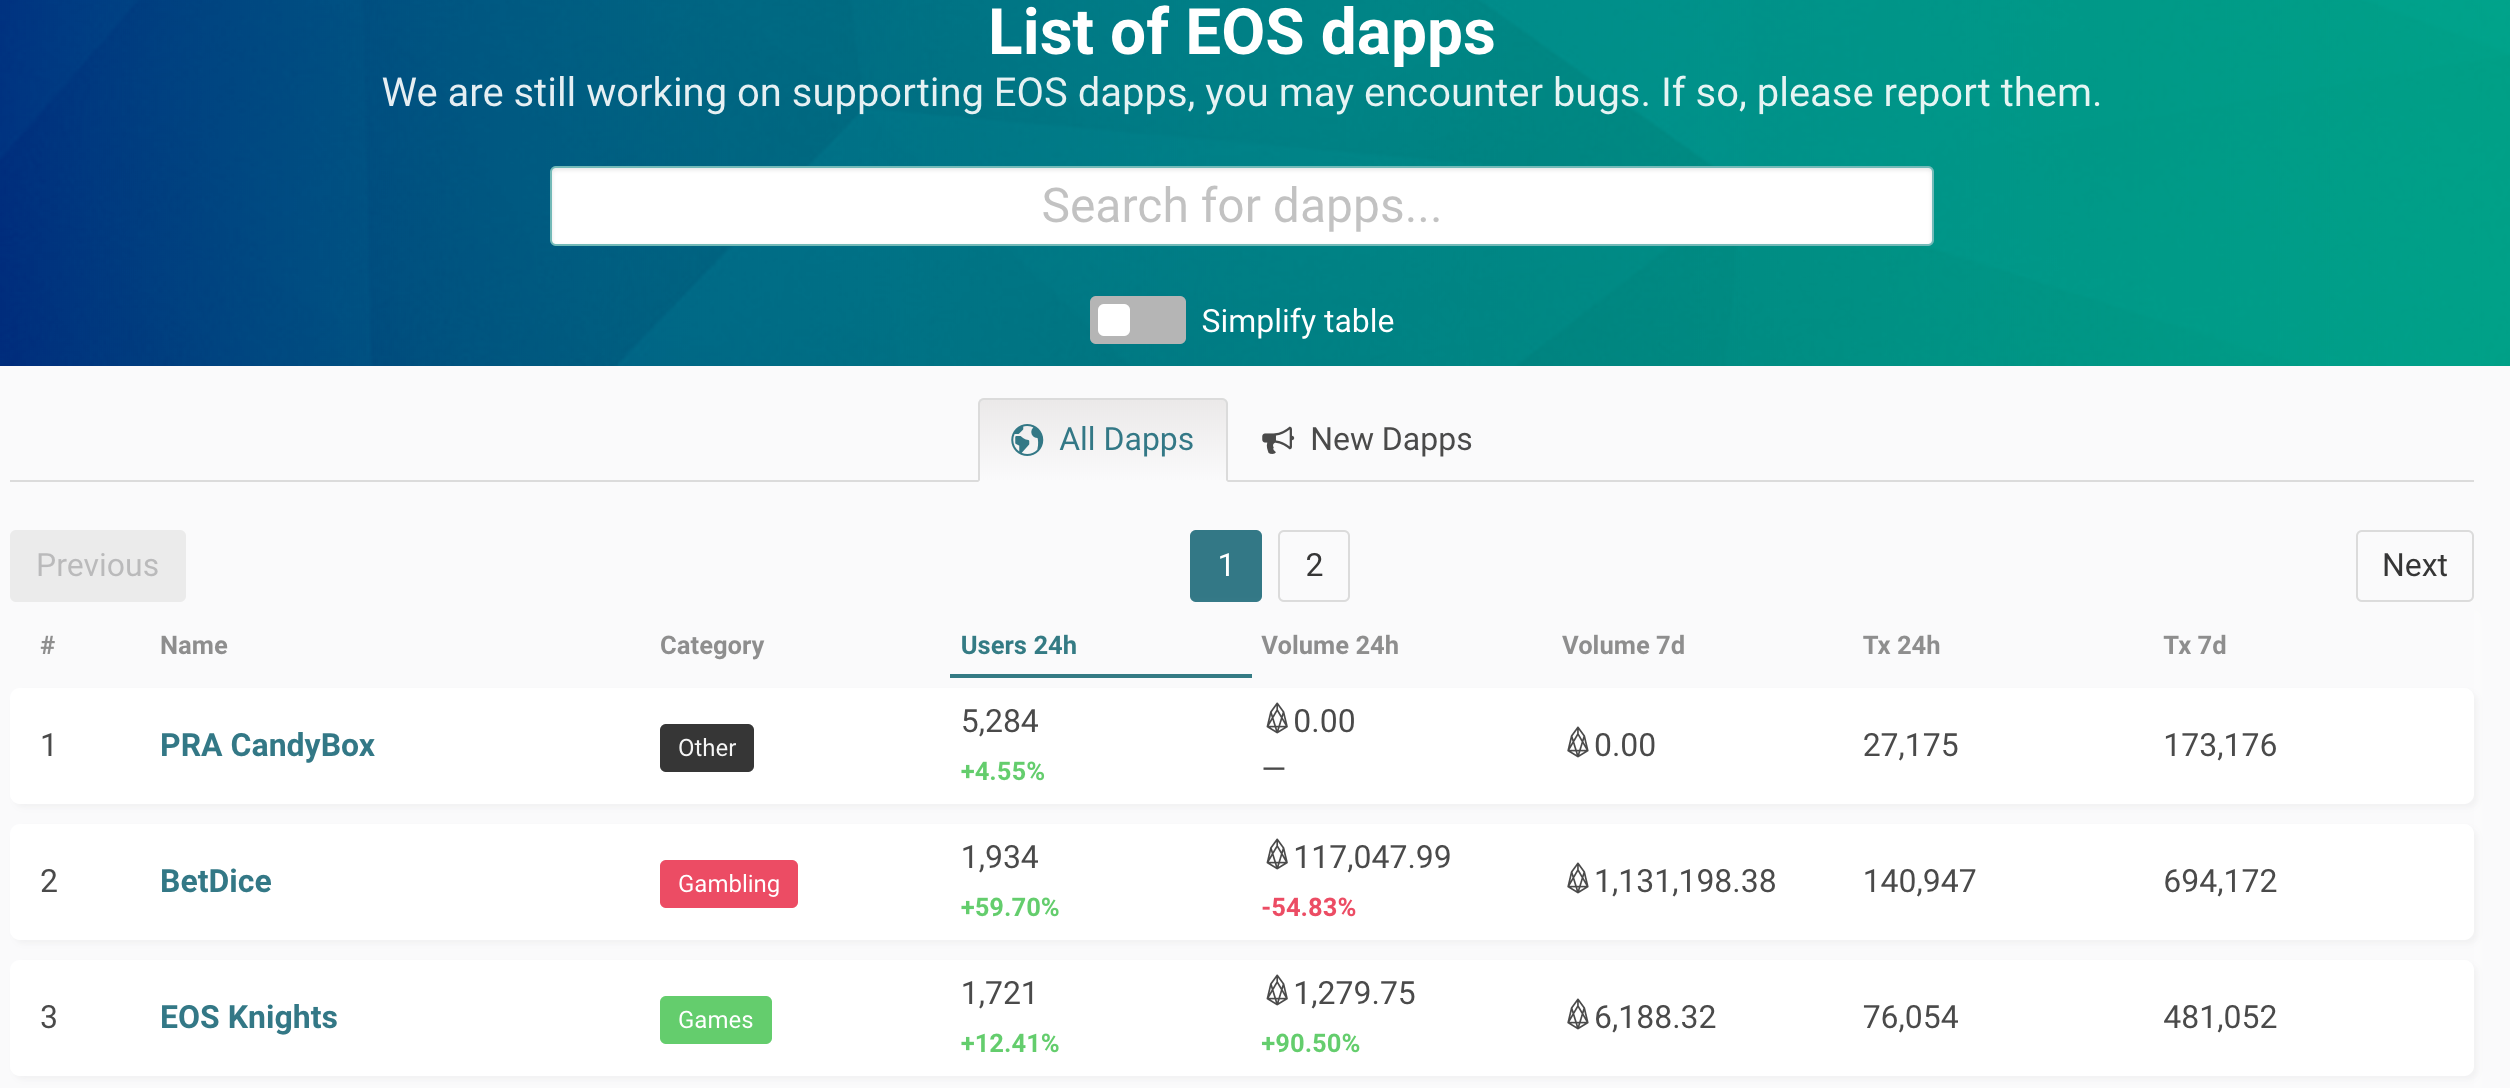Click EOS symbol beside BetDice 7d volume
2510x1088 pixels.
point(1577,879)
